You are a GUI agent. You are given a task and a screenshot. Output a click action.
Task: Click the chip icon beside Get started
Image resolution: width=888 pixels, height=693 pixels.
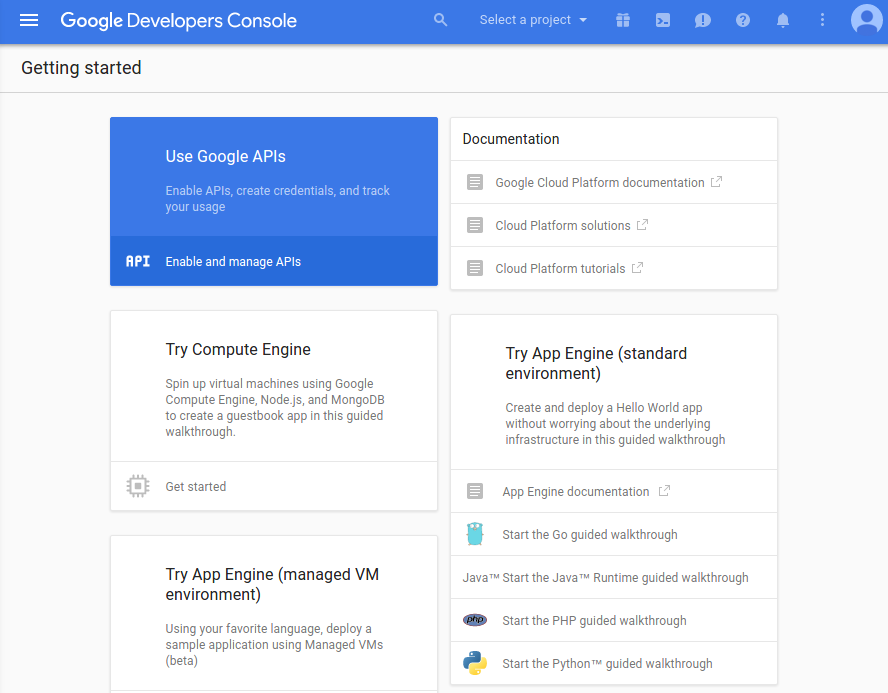coord(138,486)
